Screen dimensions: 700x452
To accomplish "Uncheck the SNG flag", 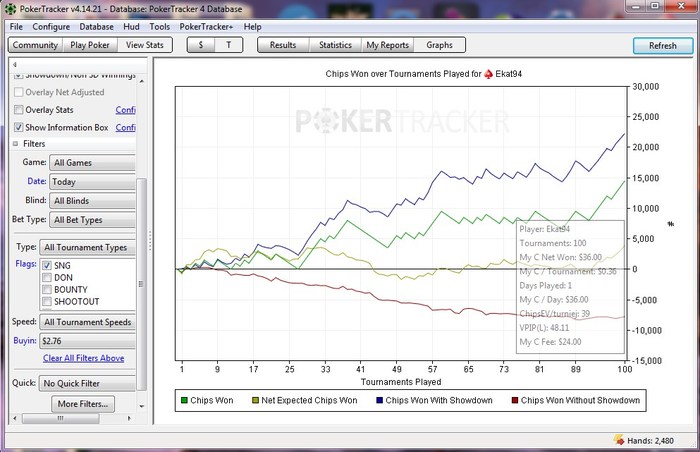I will (47, 265).
